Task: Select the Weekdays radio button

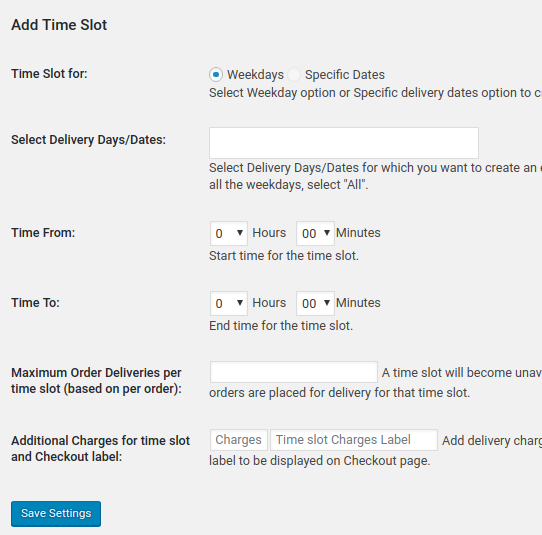Action: [216, 75]
